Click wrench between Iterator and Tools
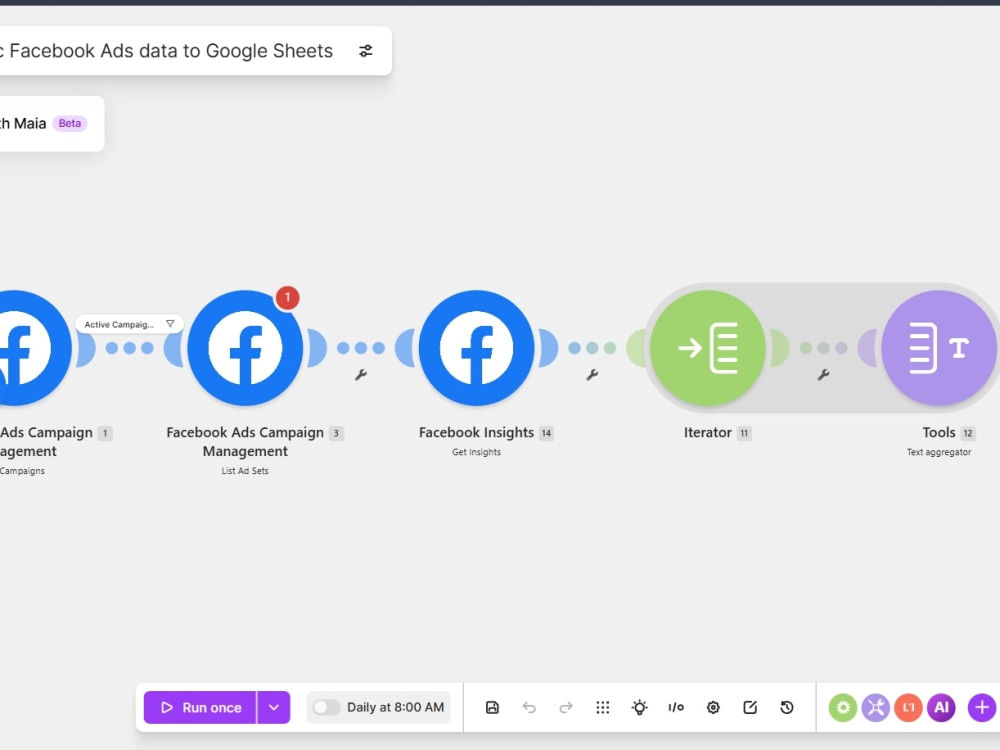 (x=823, y=375)
